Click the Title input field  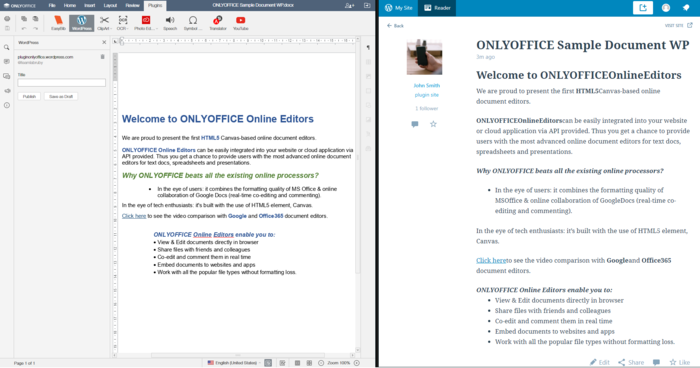(62, 83)
